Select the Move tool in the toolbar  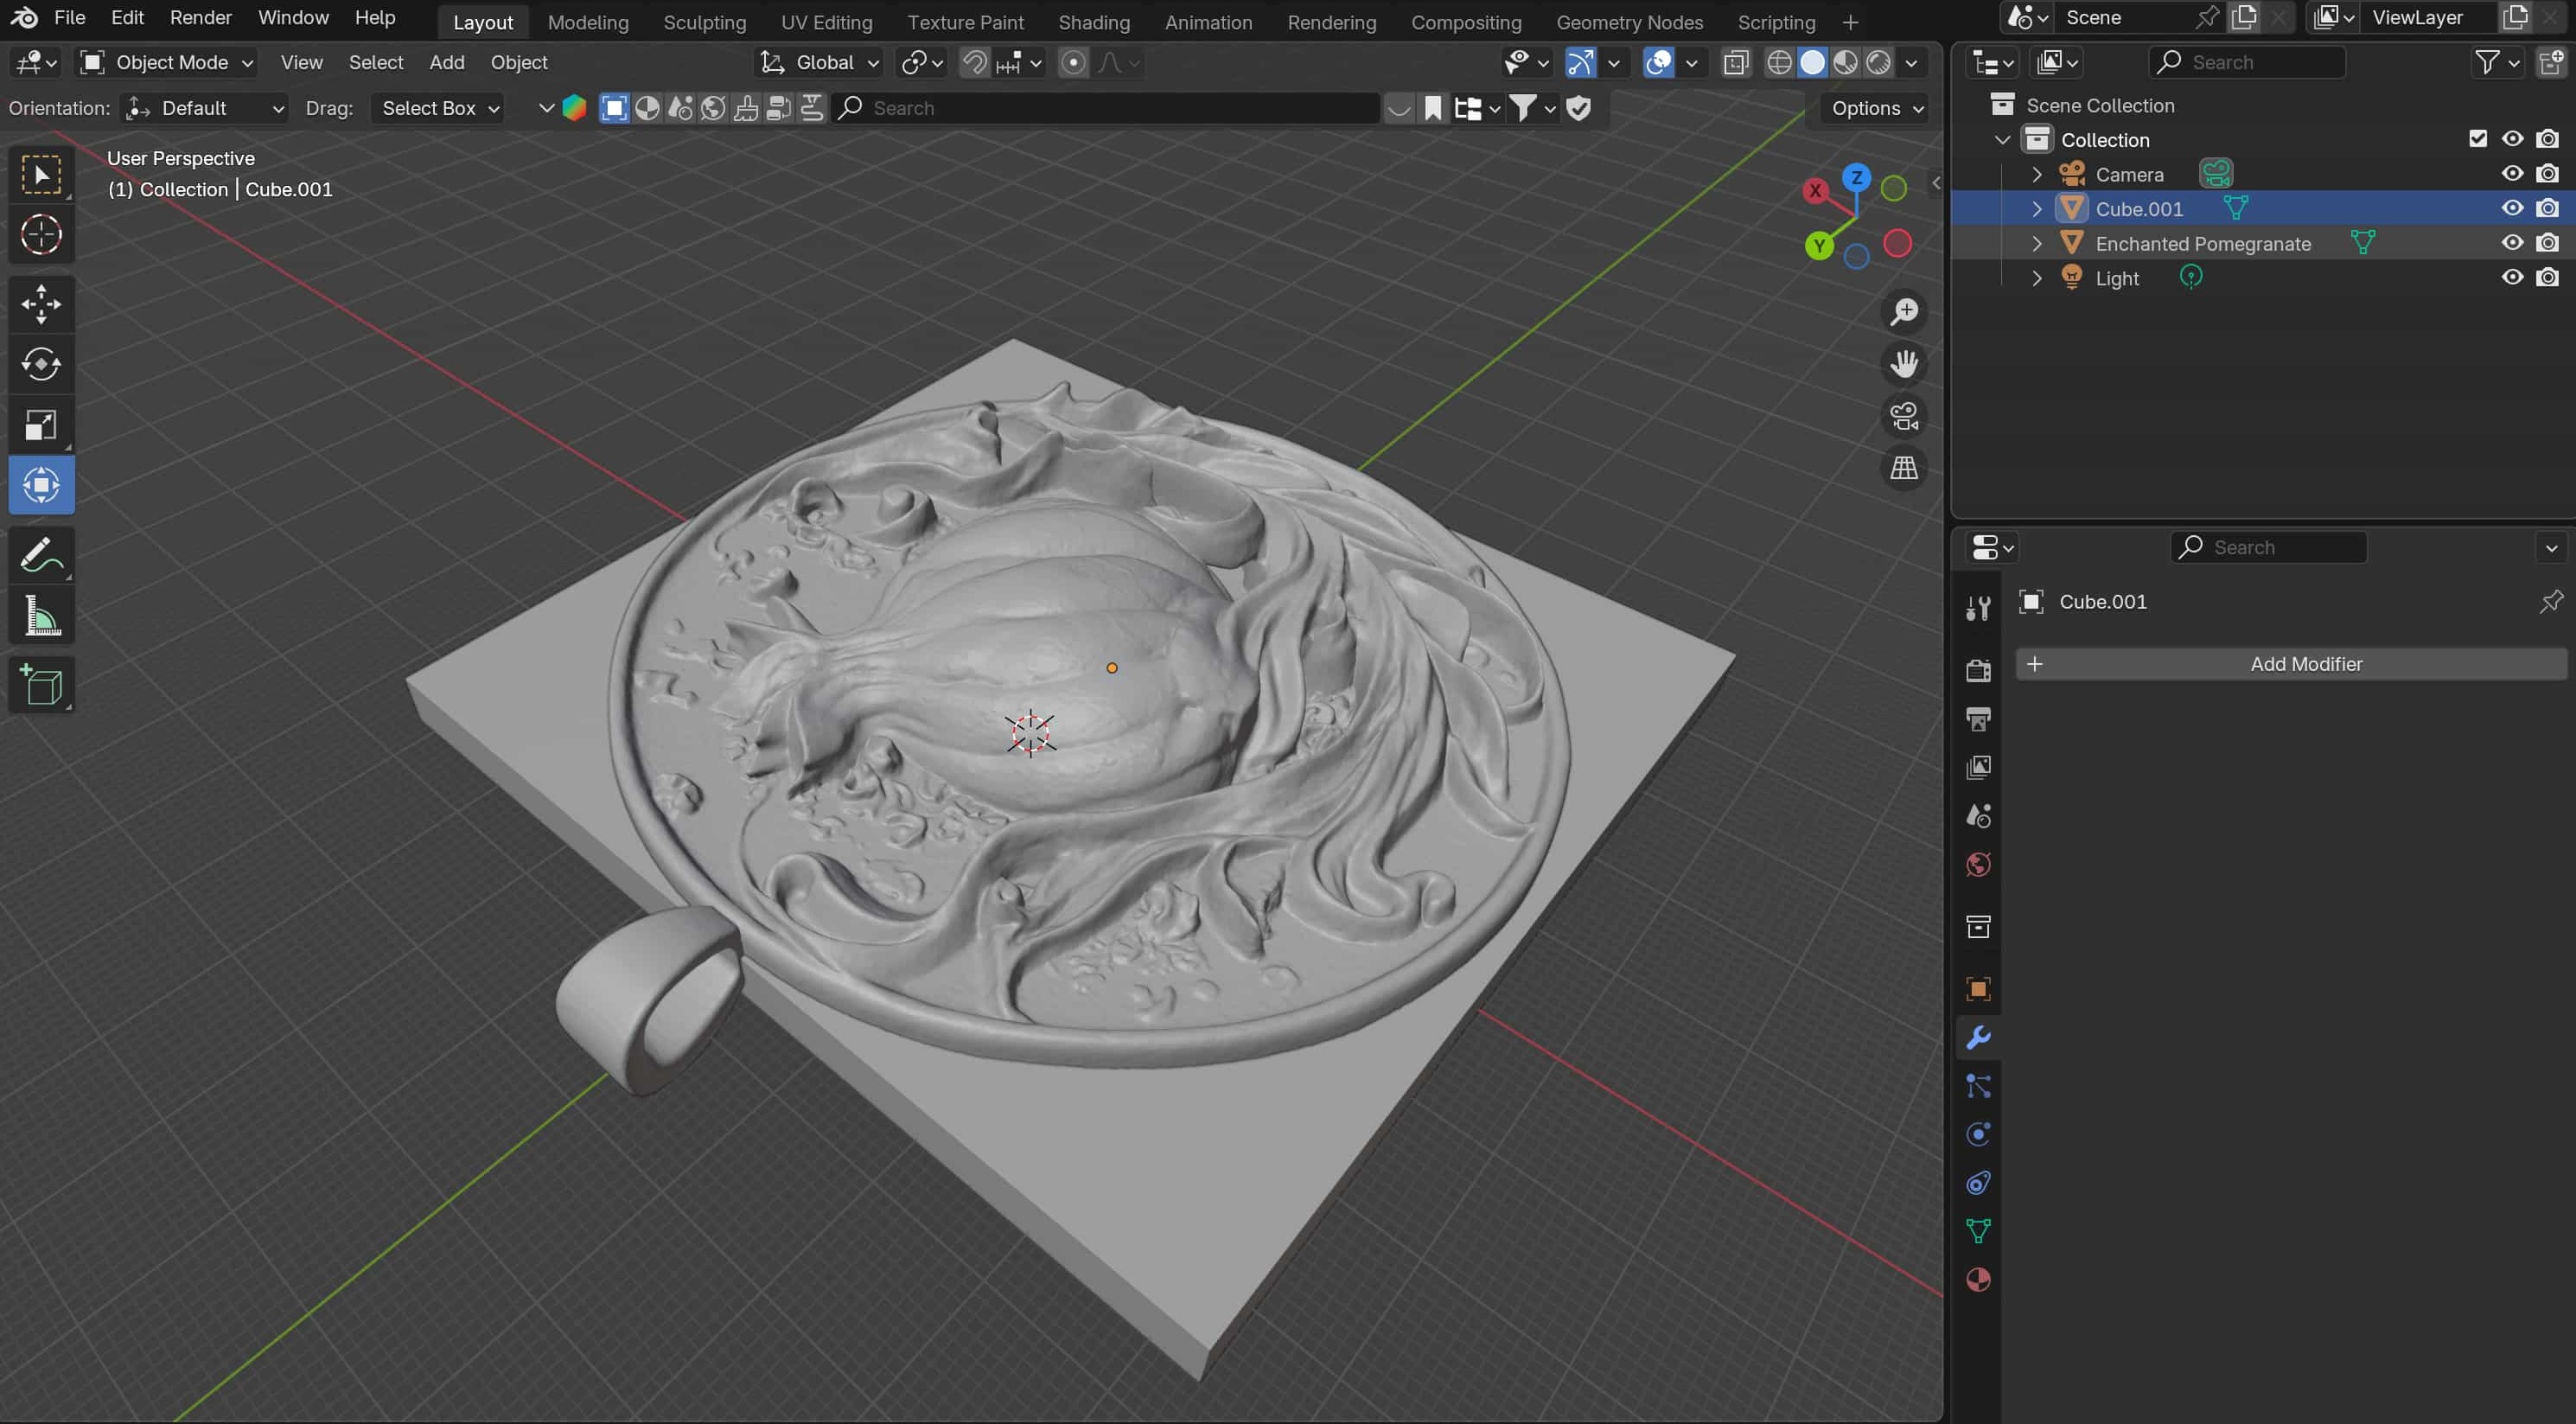point(41,304)
